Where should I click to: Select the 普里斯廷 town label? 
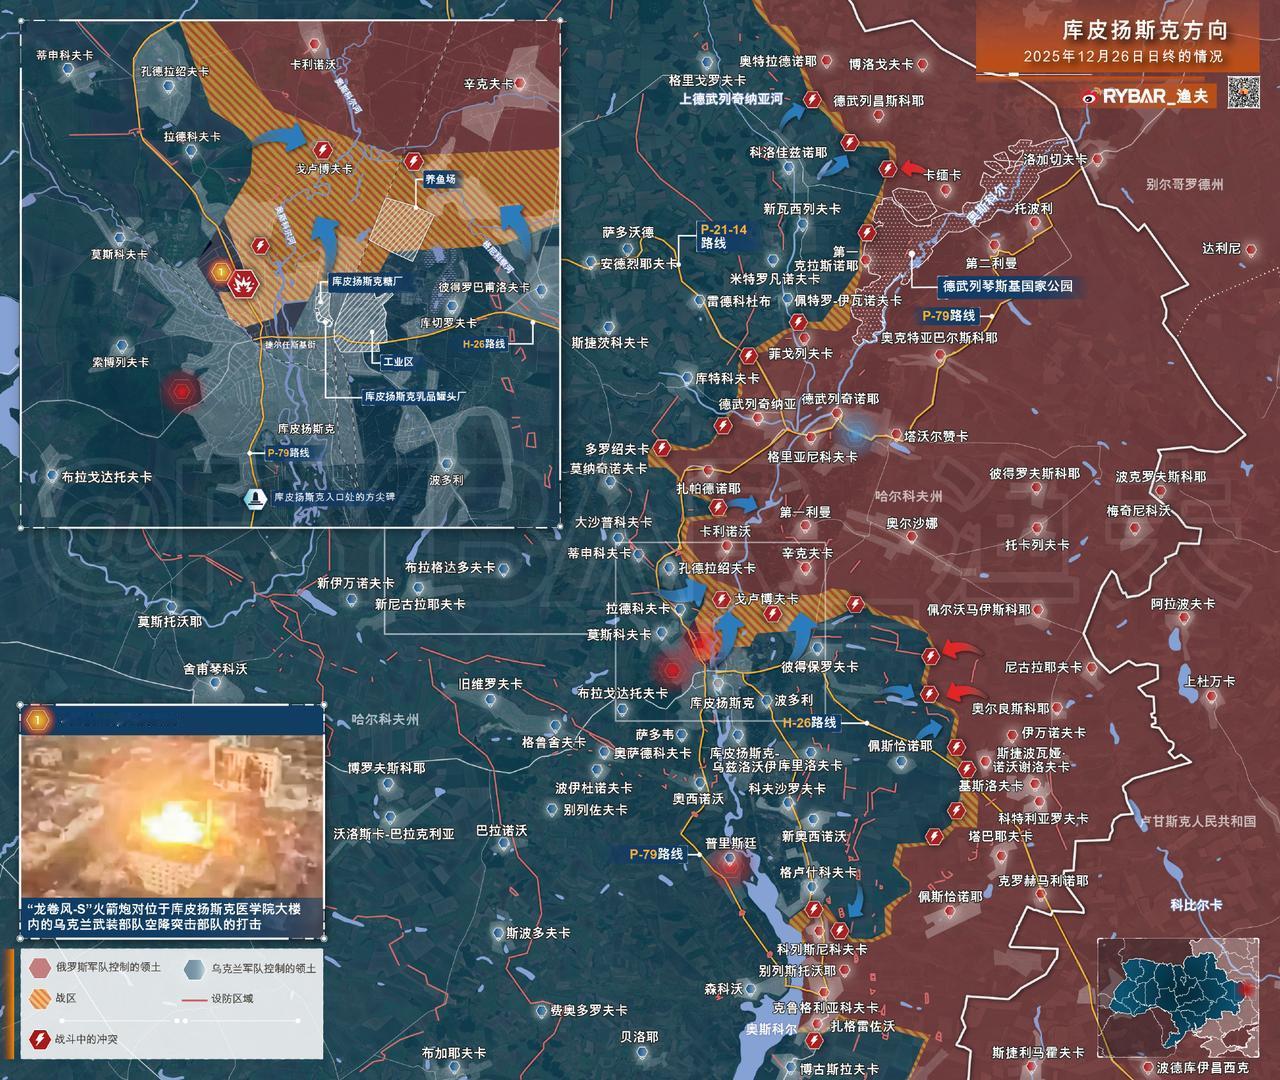[731, 843]
